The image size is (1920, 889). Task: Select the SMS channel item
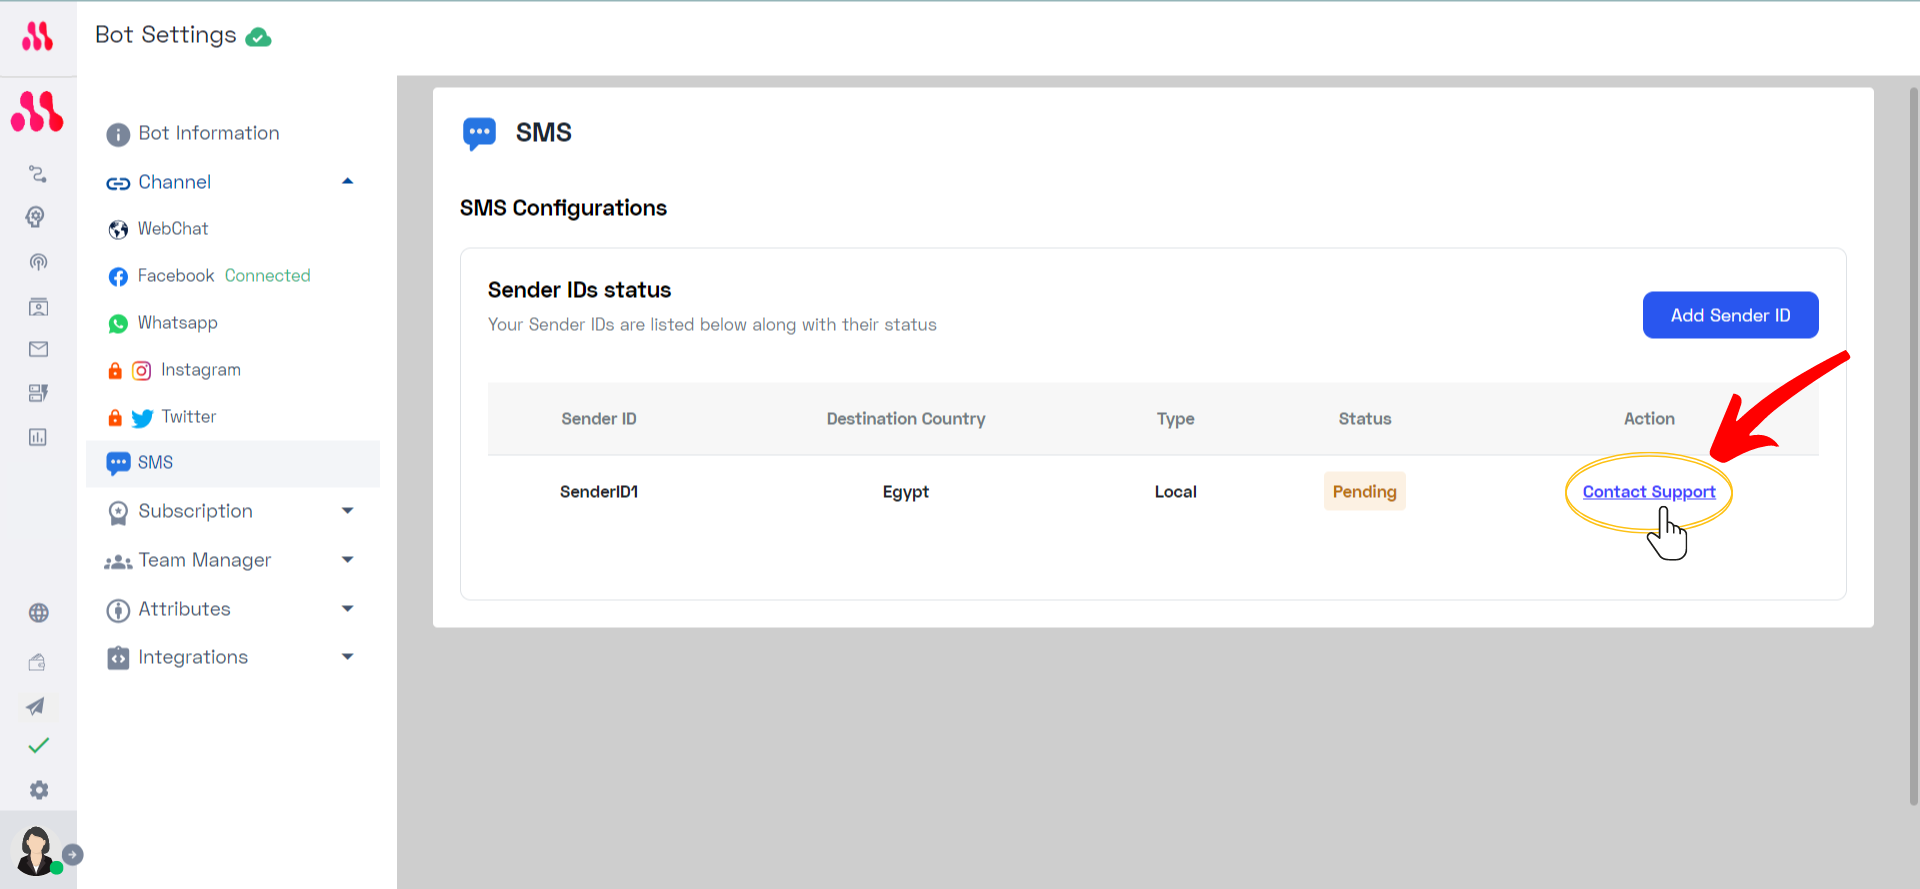point(232,463)
